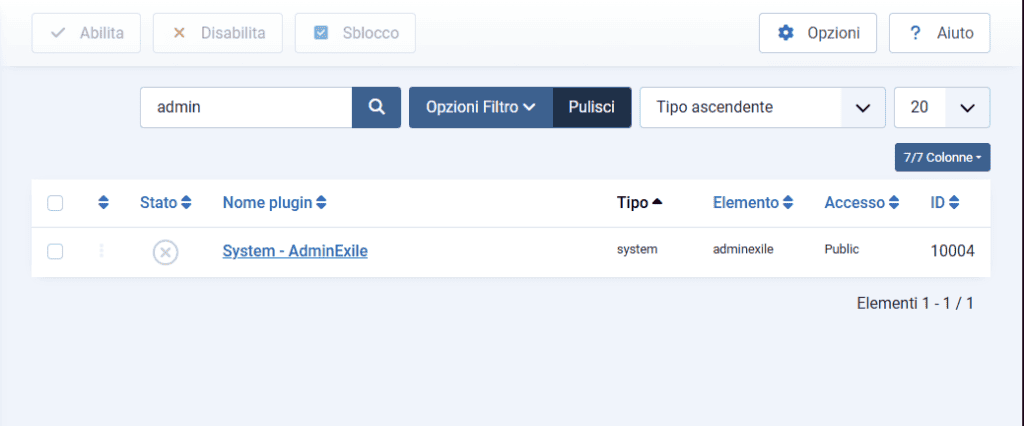Click the Sblocco check-in button
This screenshot has height=426, width=1024.
click(x=355, y=33)
